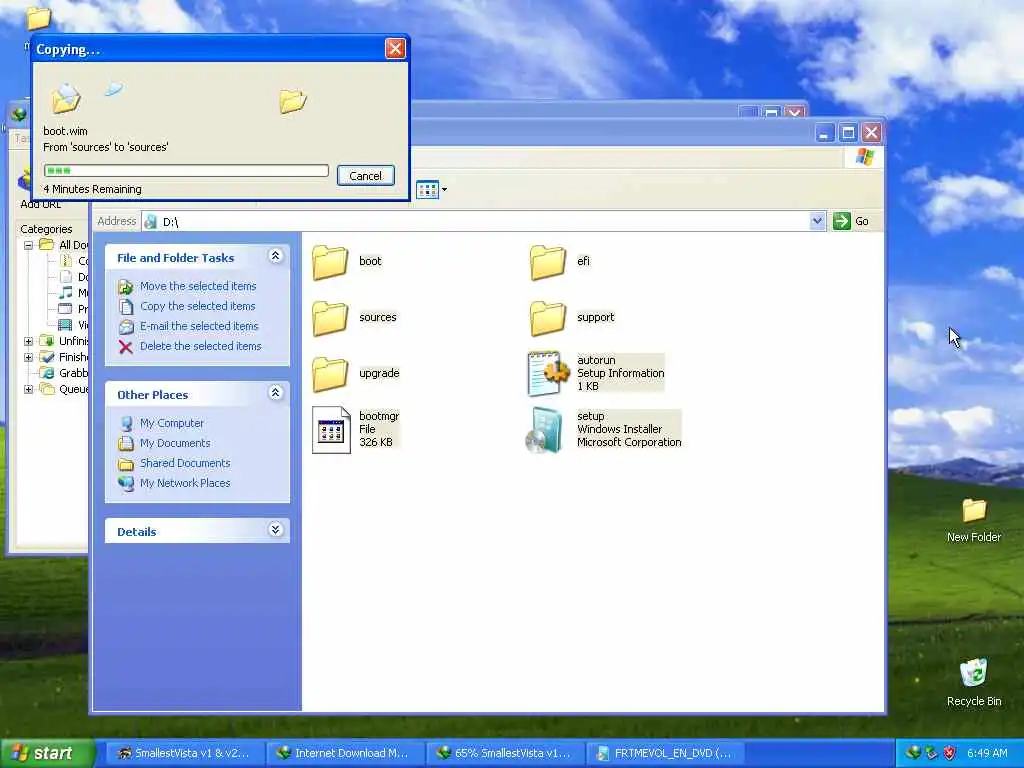Expand the Unfinished category in IDM
This screenshot has height=768, width=1024.
[x=28, y=342]
